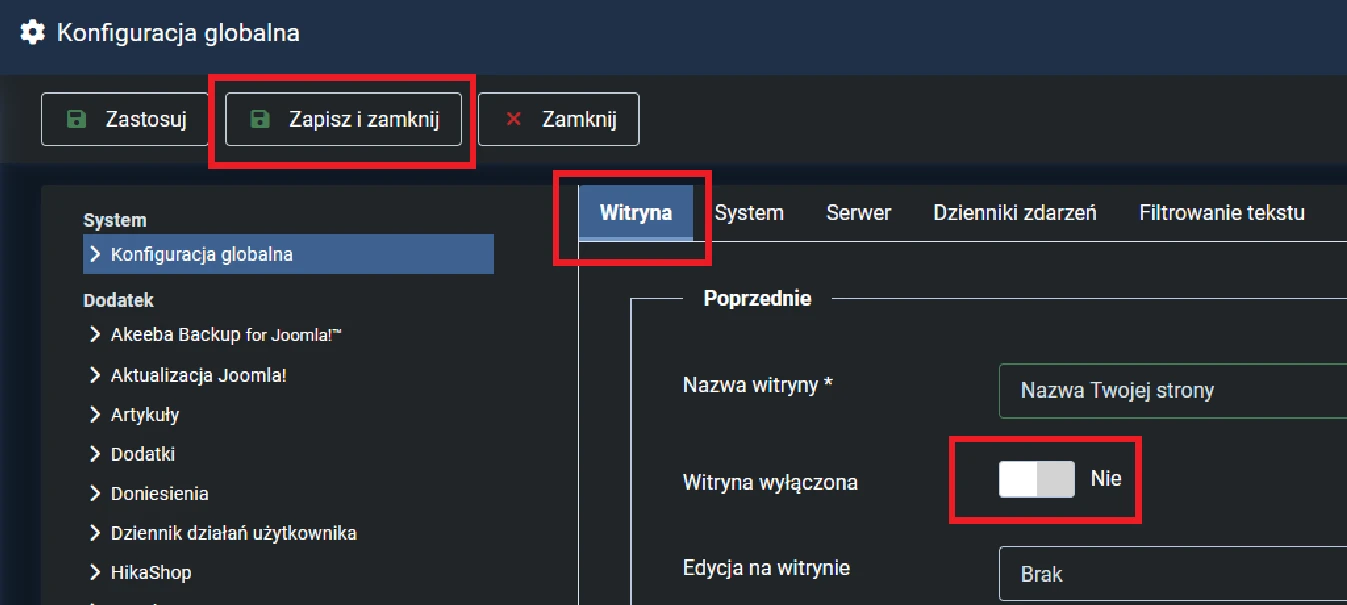Open Aktualizacja Joomla! in the sidebar

coord(199,375)
